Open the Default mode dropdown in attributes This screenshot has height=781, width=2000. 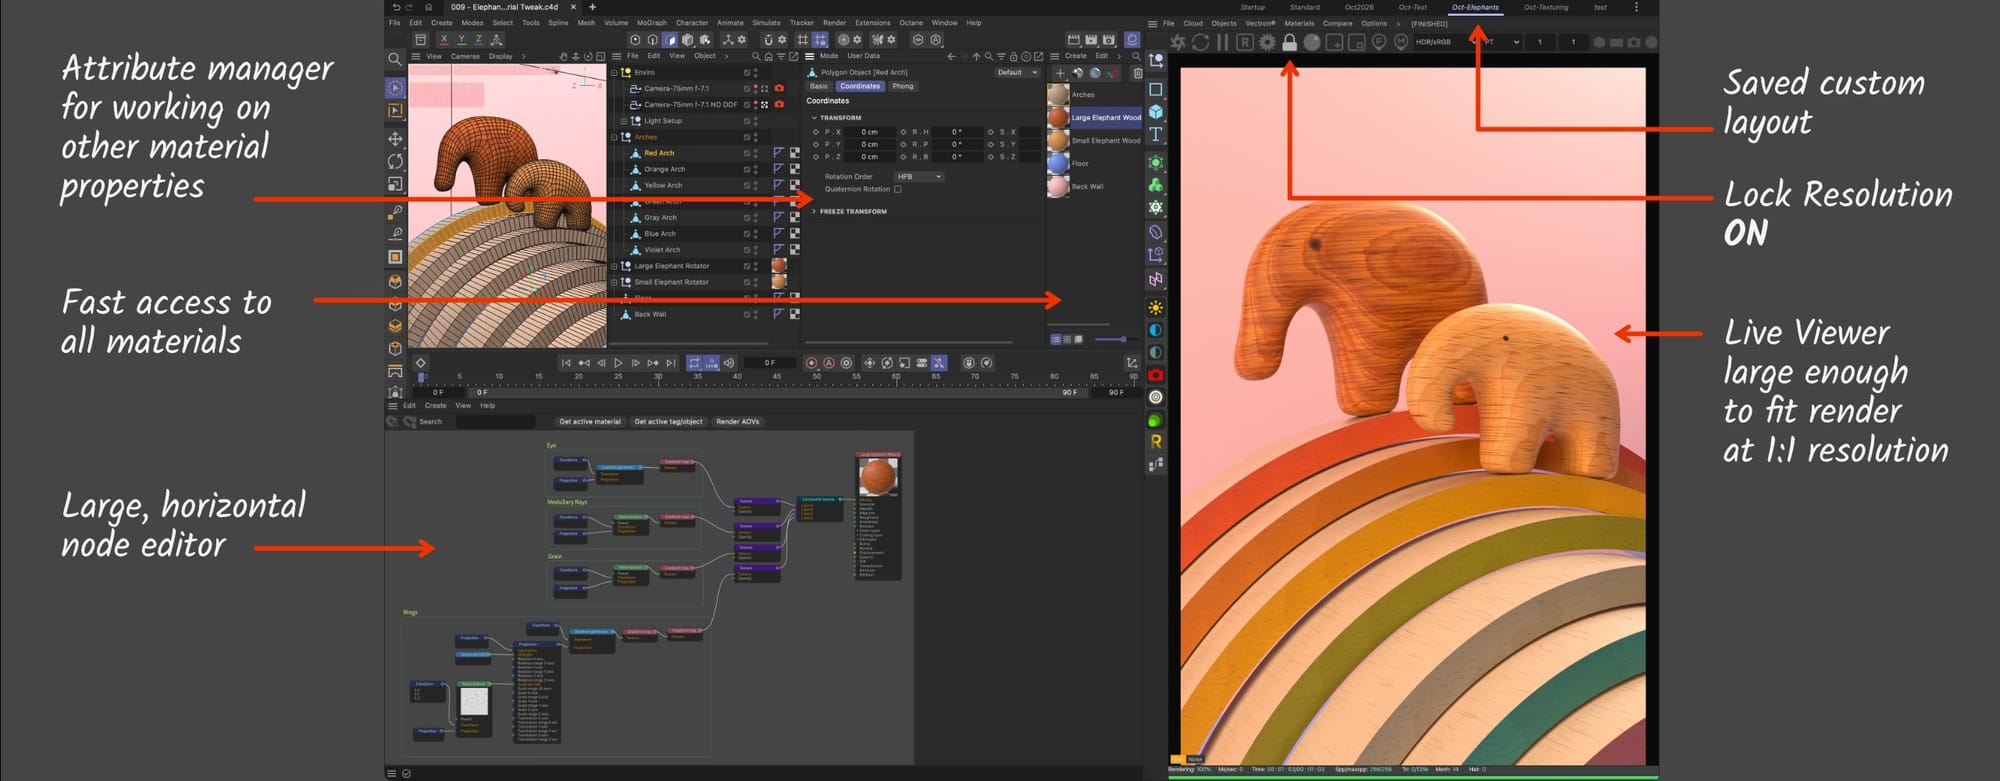[x=1017, y=72]
